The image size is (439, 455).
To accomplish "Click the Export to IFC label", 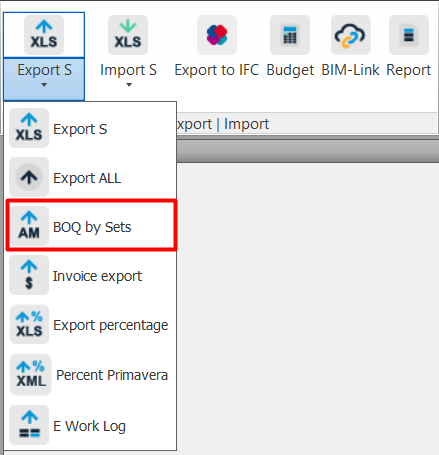I will 217,70.
